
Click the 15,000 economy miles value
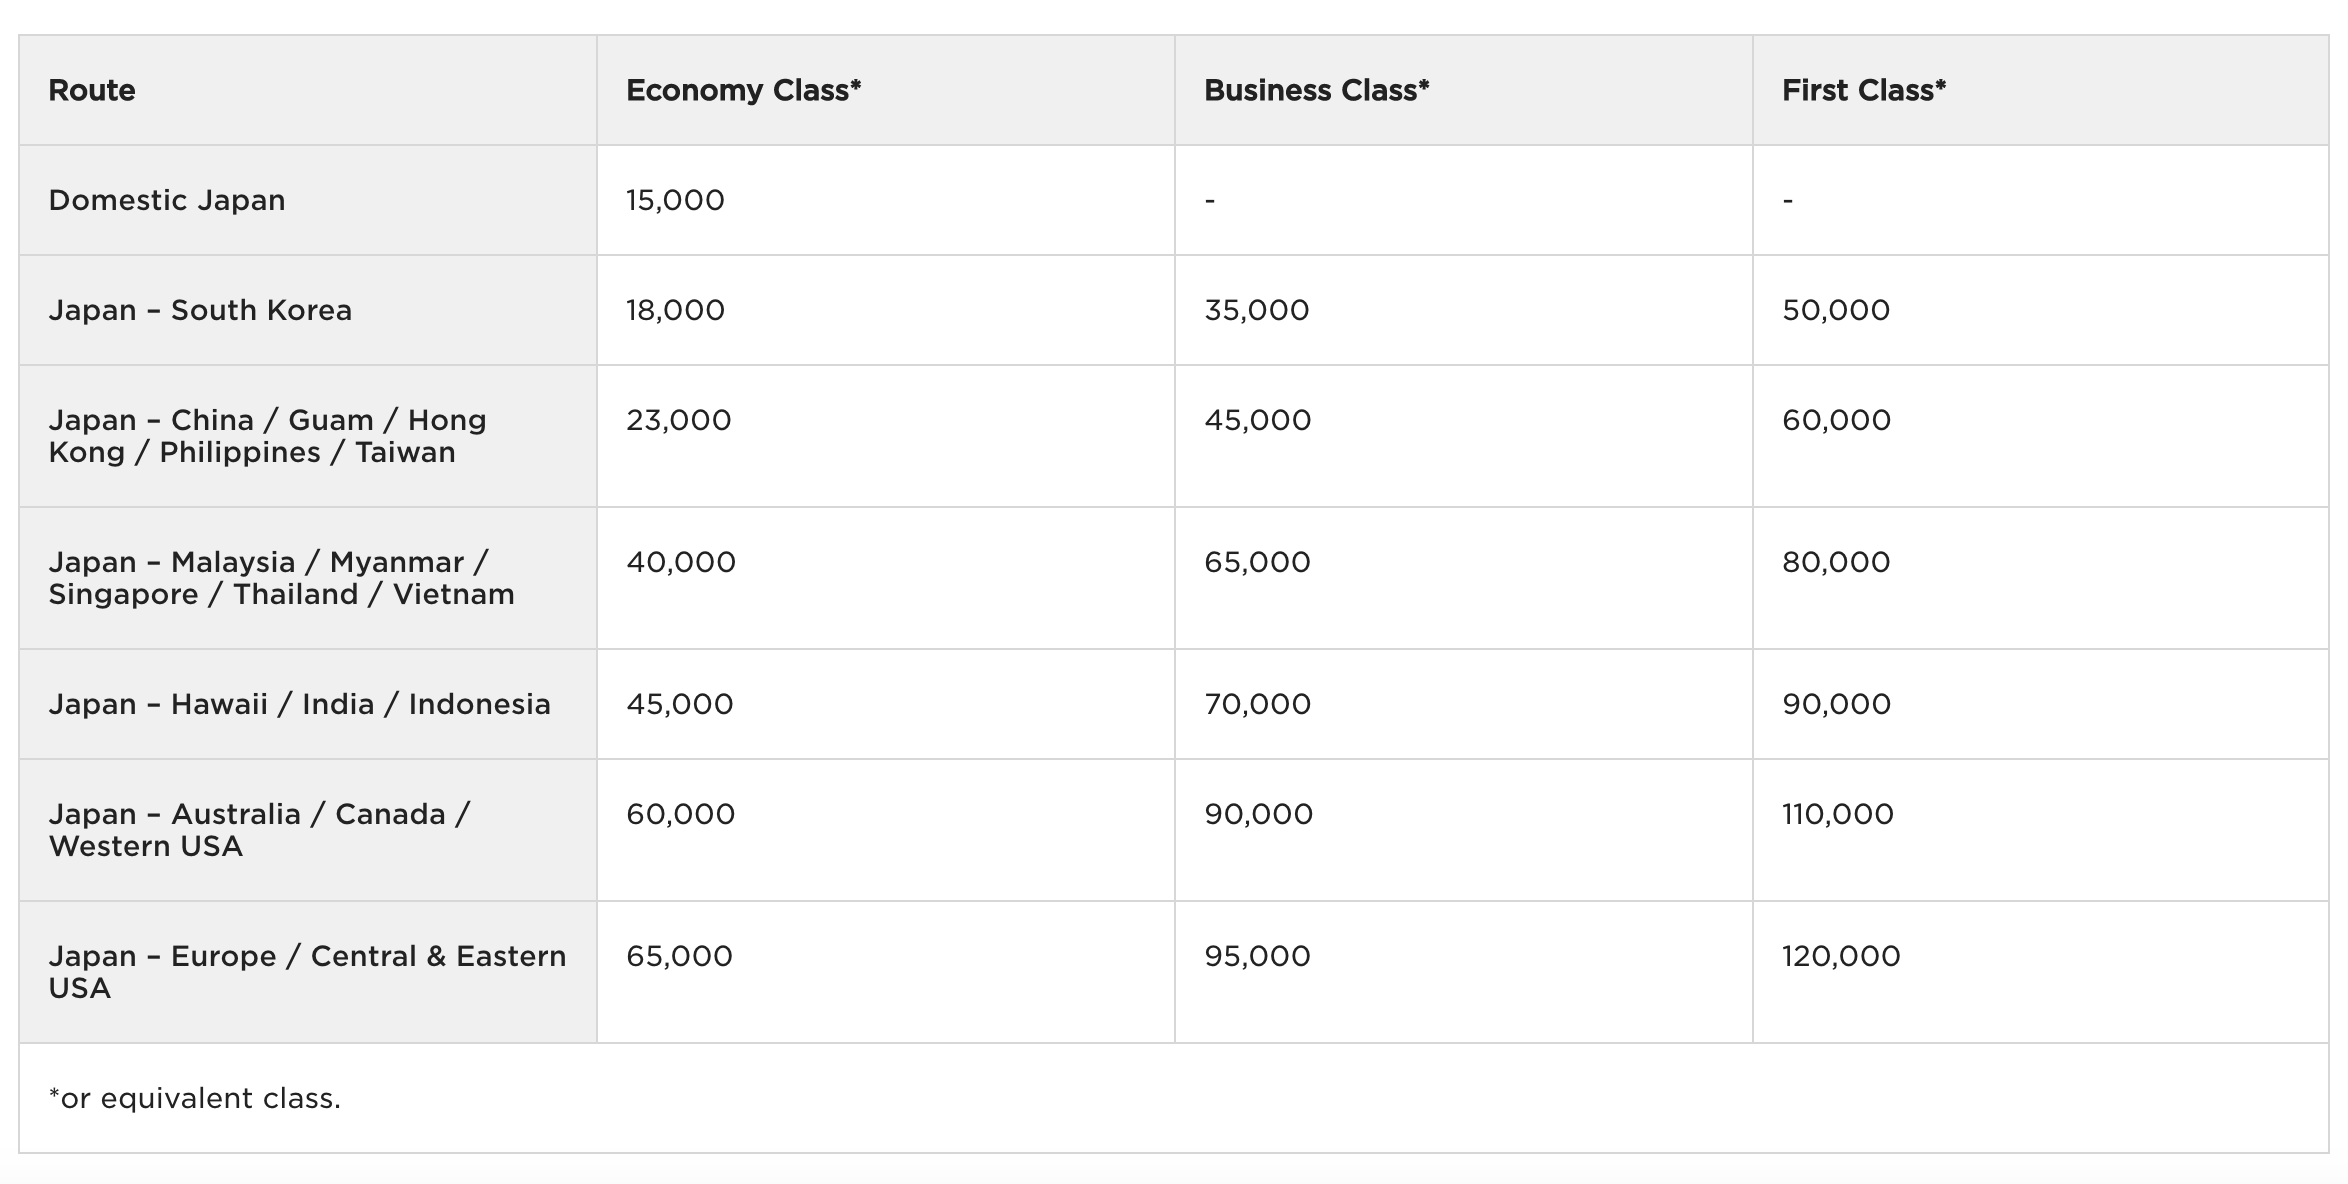click(x=675, y=200)
